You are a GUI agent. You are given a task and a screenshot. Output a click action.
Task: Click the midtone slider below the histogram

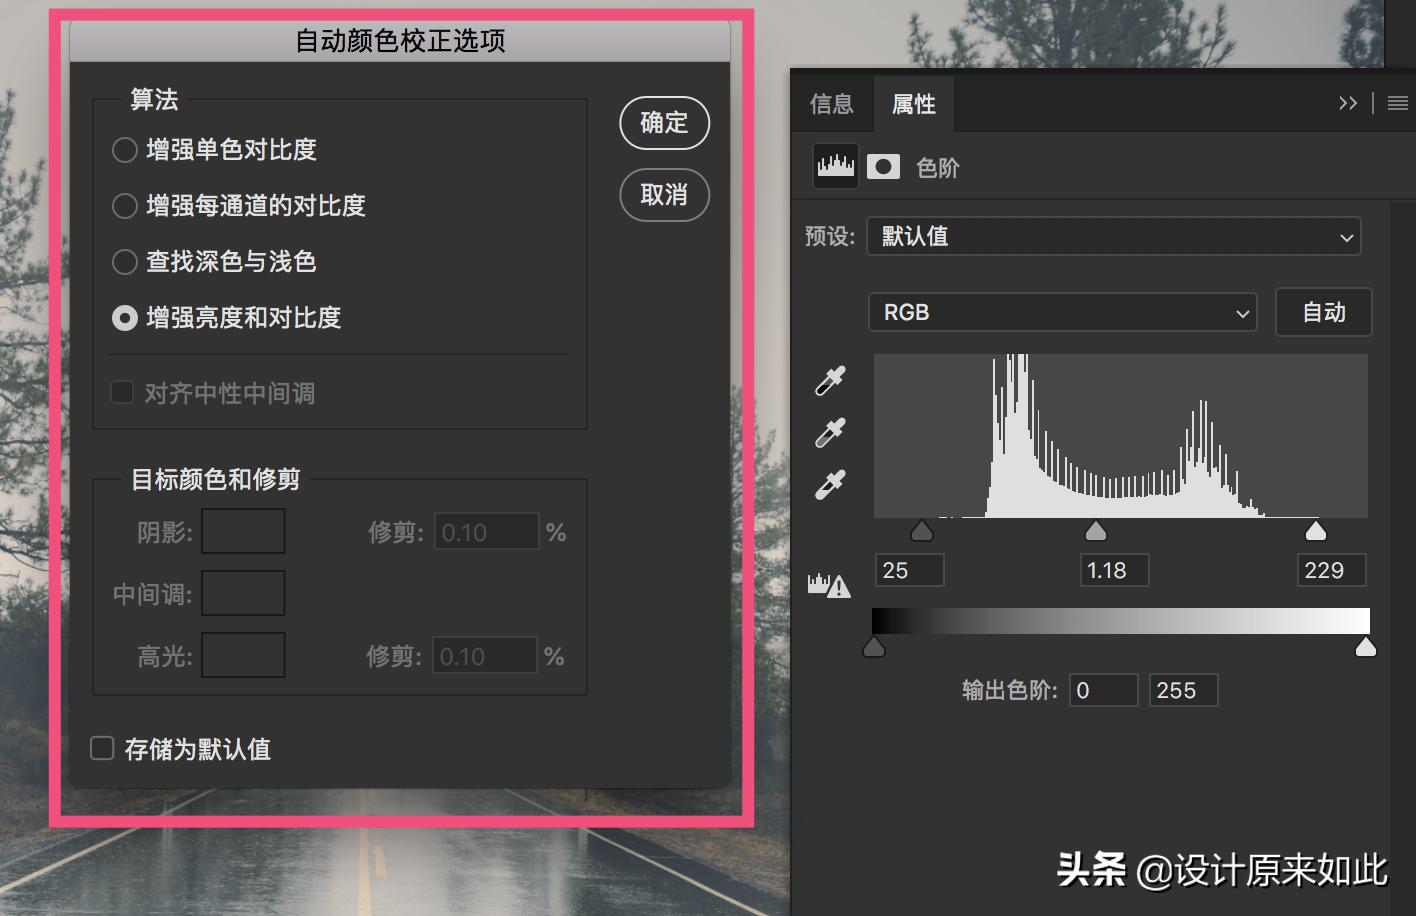pyautogui.click(x=1095, y=531)
